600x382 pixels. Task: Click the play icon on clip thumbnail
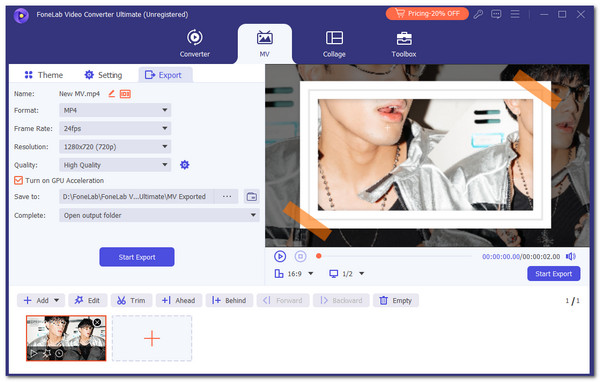point(34,353)
